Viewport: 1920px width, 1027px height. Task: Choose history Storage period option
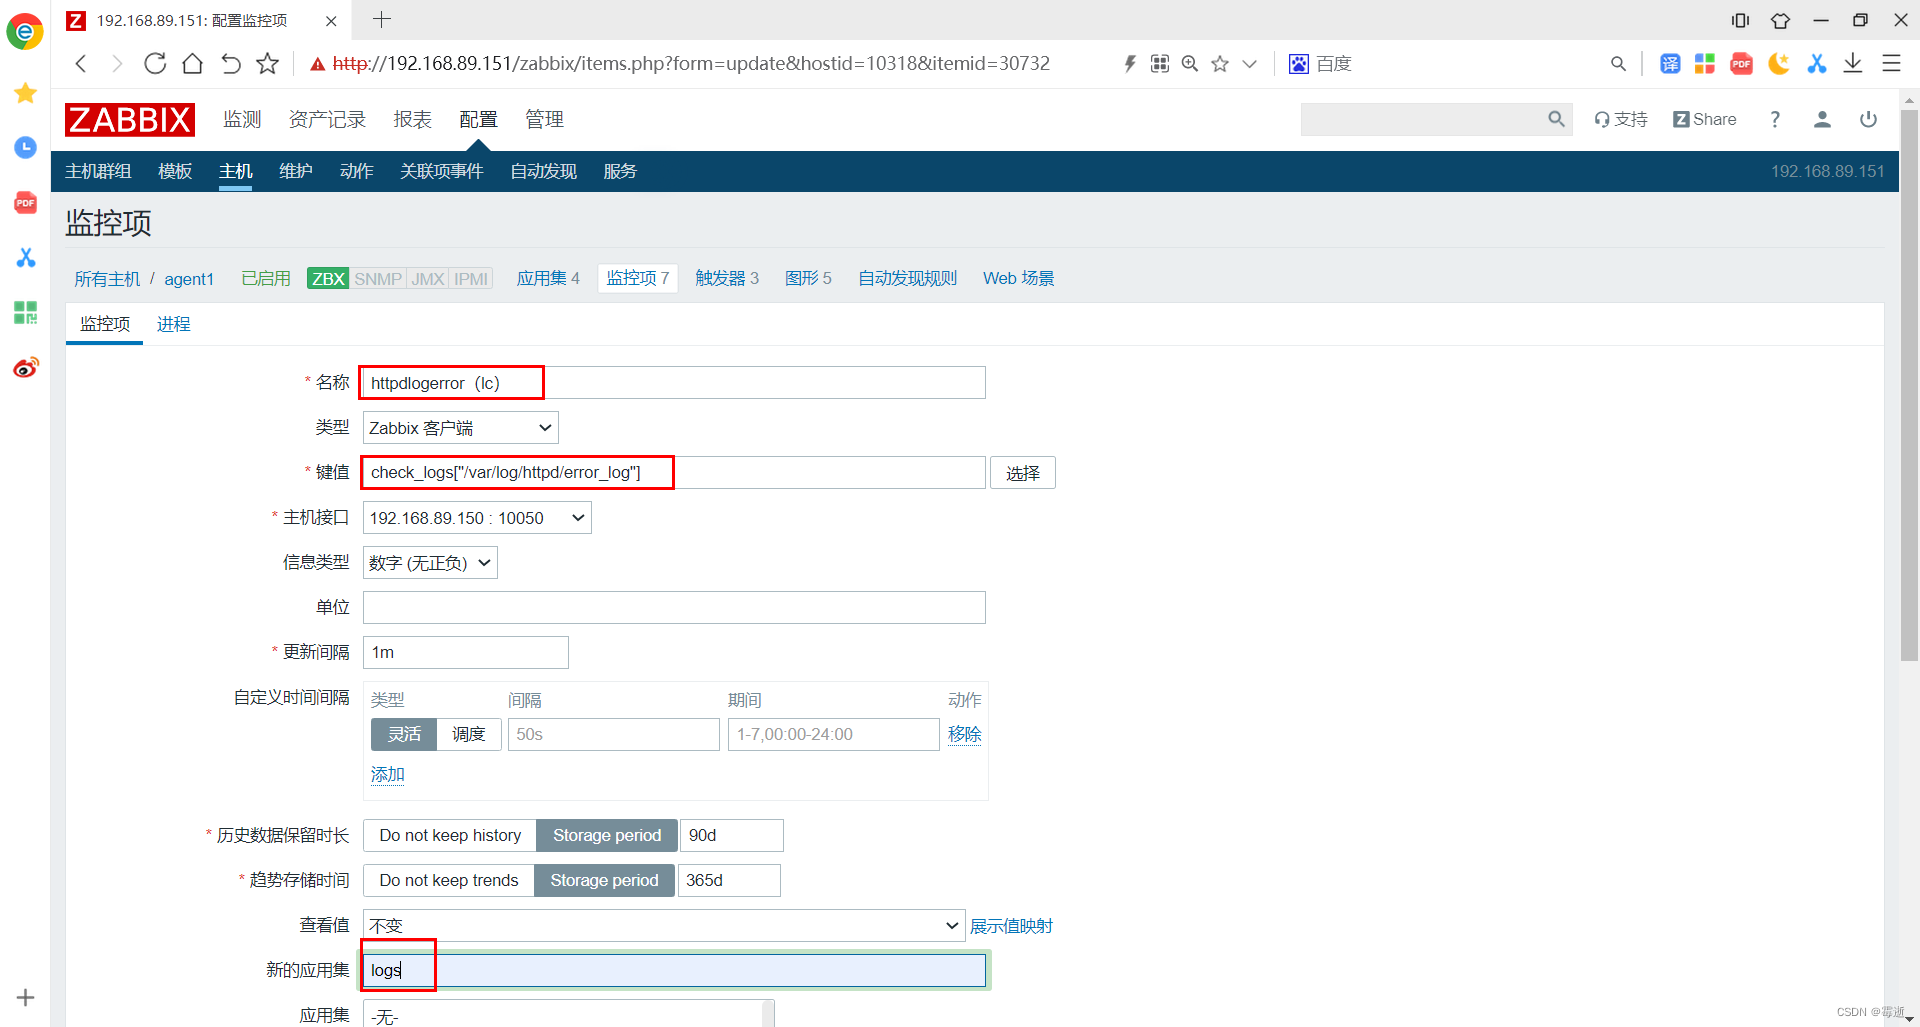(607, 835)
